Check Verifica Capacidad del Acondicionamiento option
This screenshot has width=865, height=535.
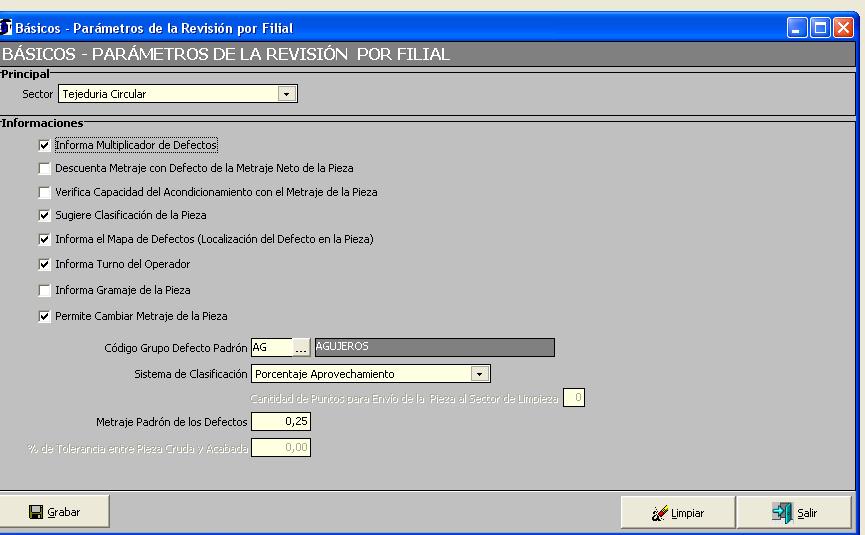pos(44,192)
